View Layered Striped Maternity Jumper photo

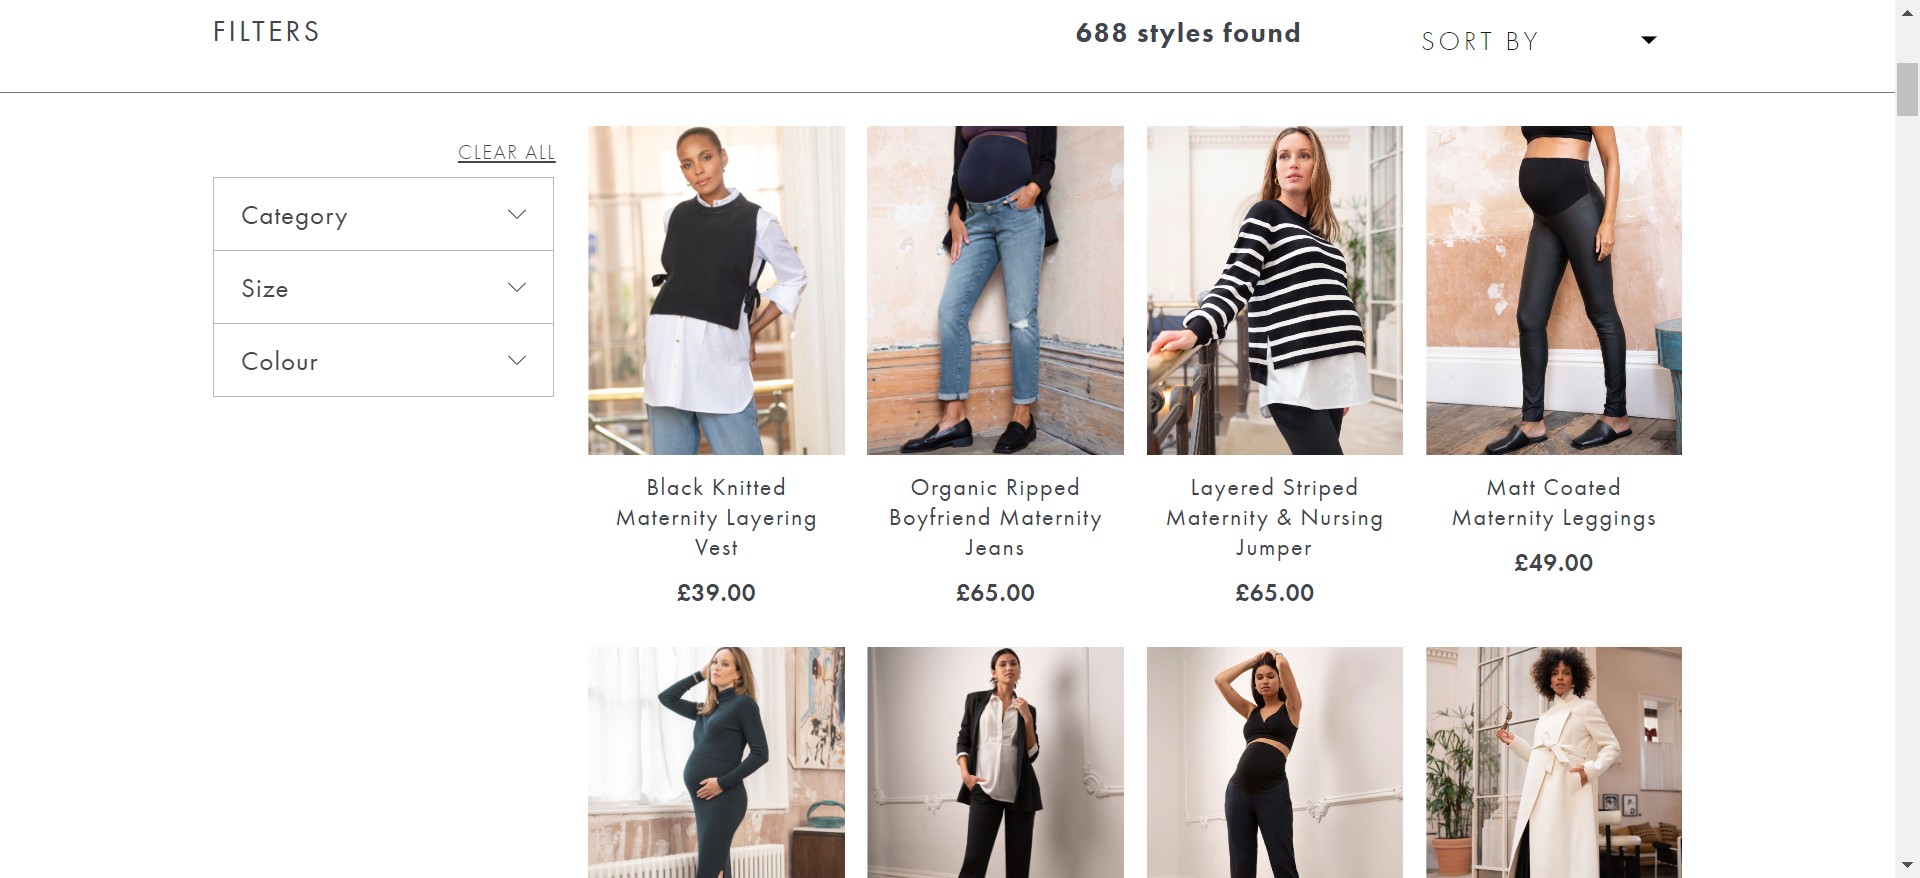point(1274,290)
